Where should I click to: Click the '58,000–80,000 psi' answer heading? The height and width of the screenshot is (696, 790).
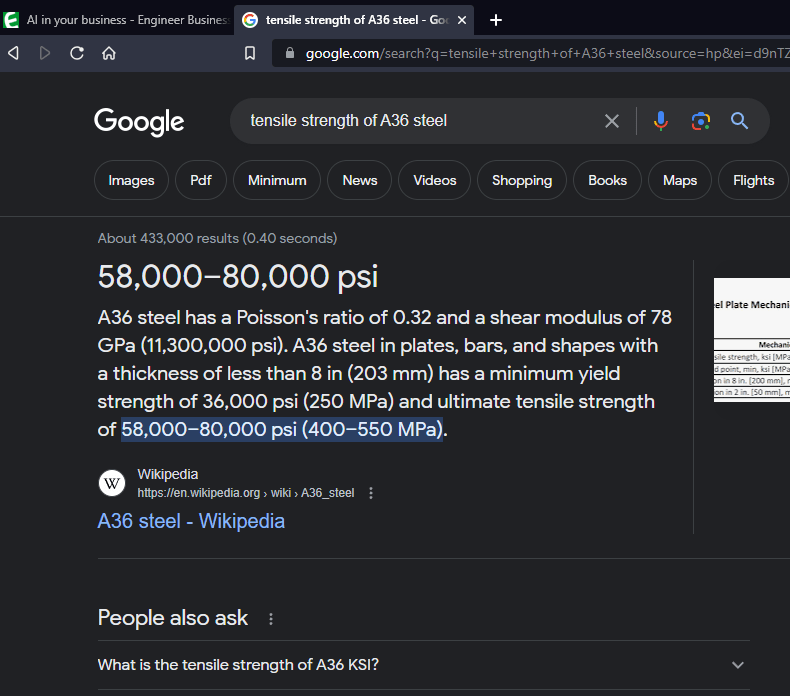[238, 276]
